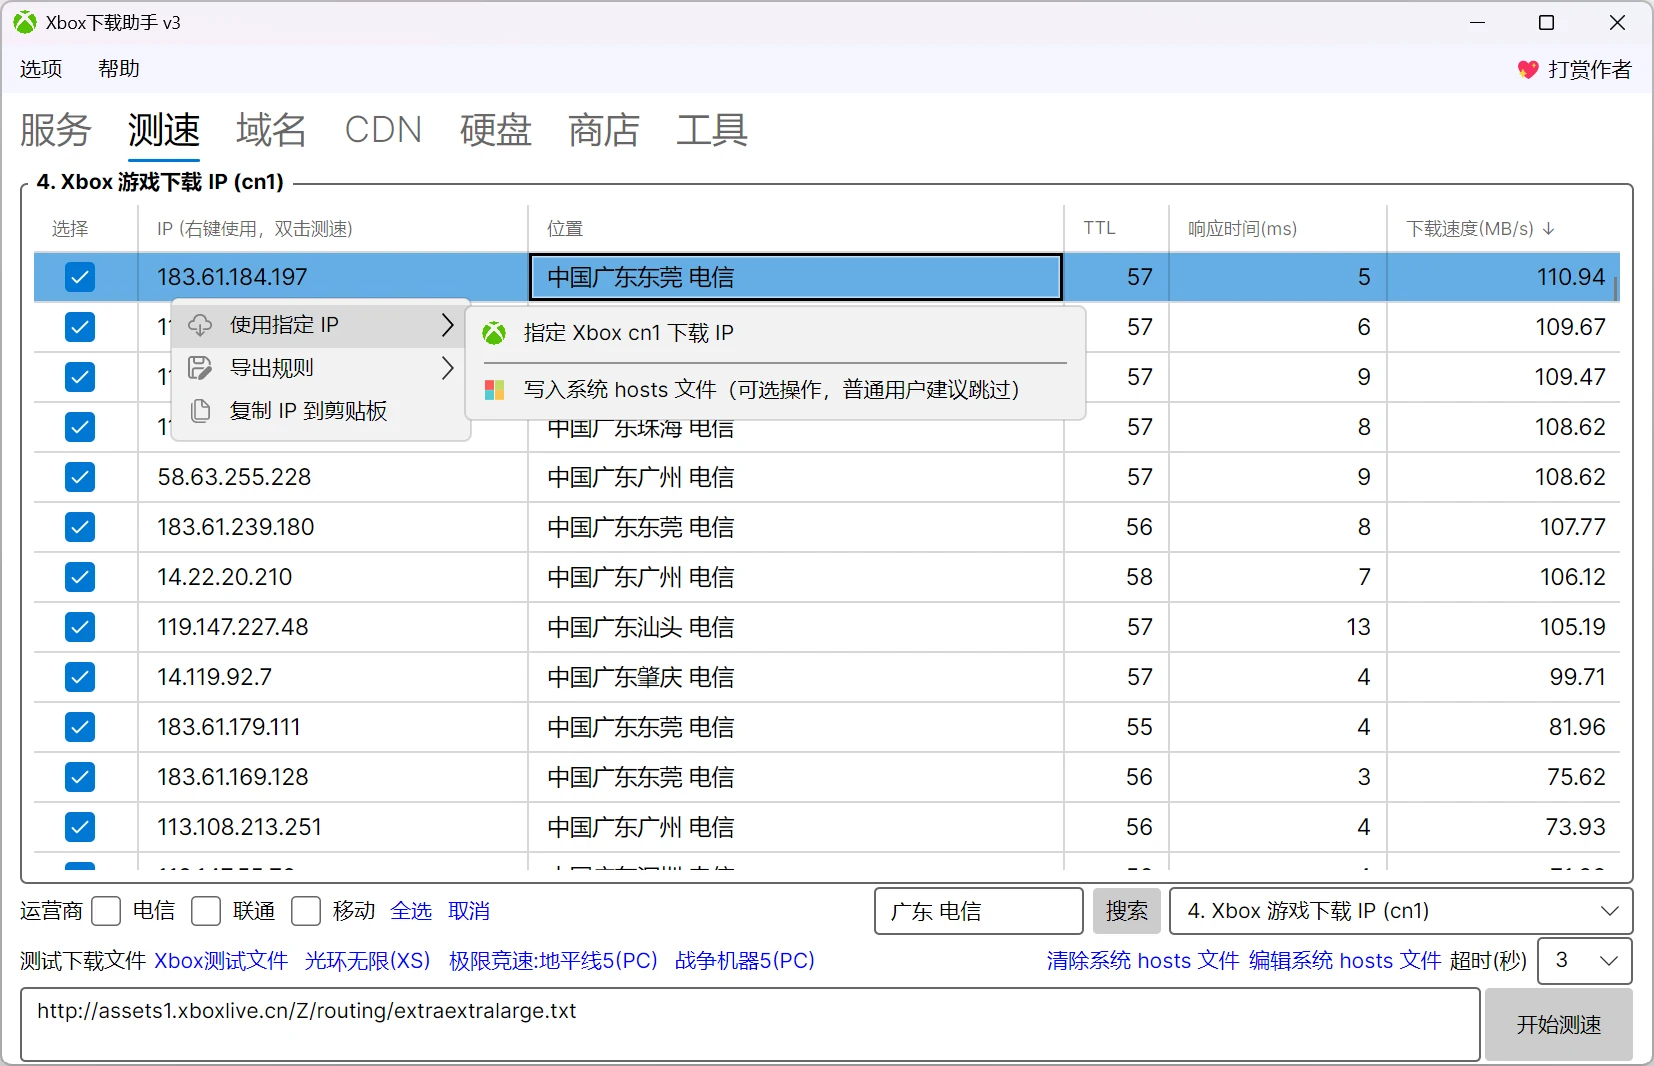The image size is (1654, 1066).
Task: Select the 测速 tab
Action: 164,130
